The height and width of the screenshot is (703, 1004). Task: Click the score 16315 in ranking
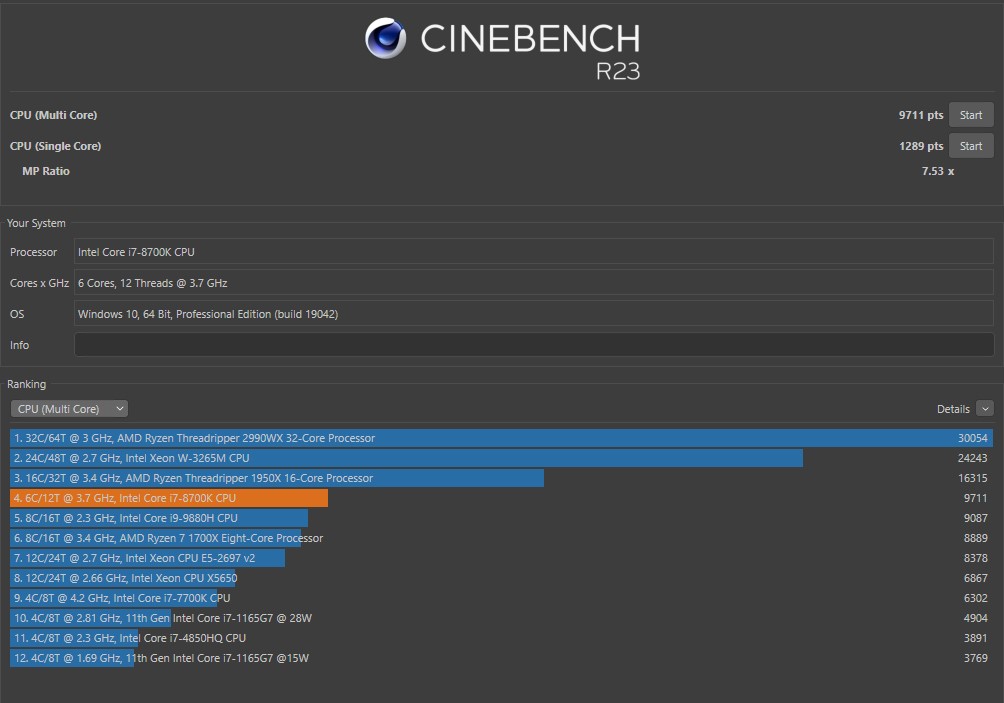click(972, 478)
